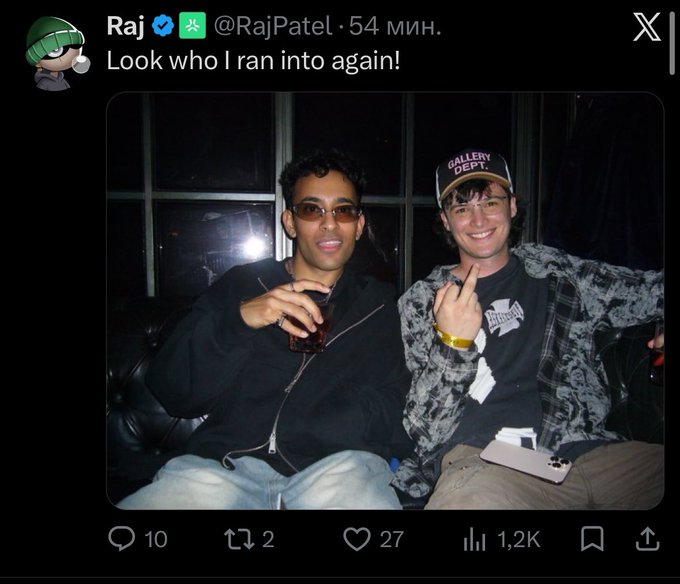This screenshot has width=680, height=584.
Task: Click the 54 мин. timestamp
Action: tap(395, 26)
